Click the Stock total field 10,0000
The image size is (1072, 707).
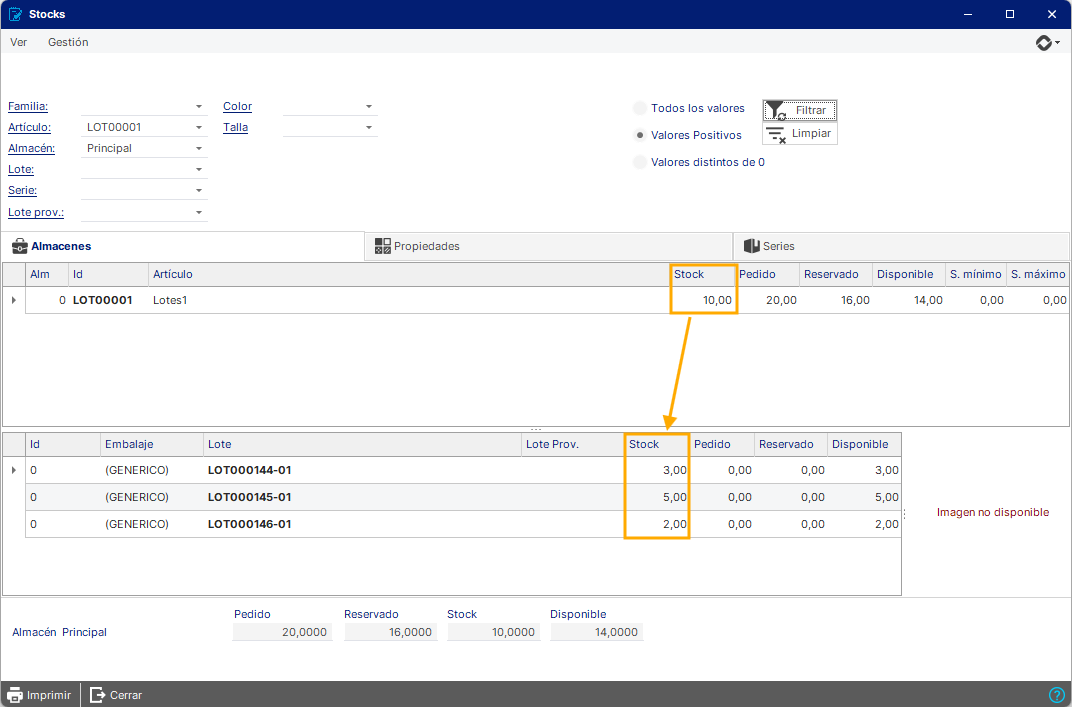pyautogui.click(x=494, y=632)
